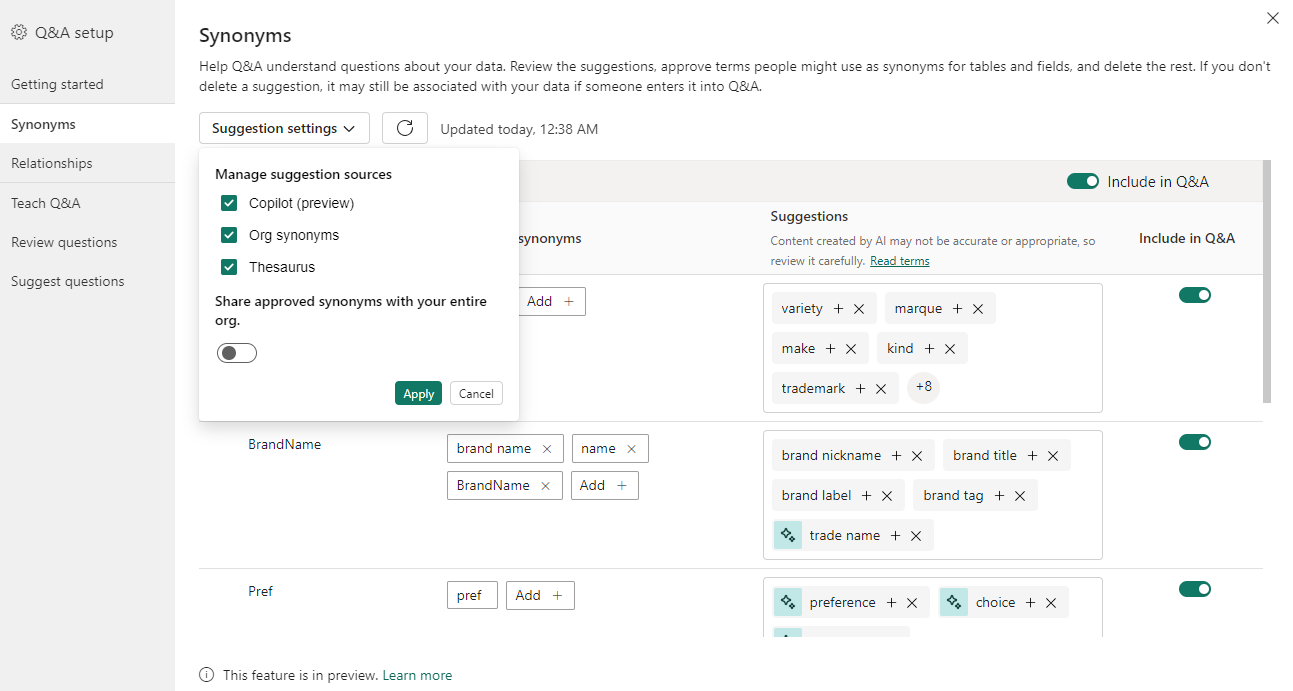Image resolution: width=1293 pixels, height=691 pixels.
Task: Open the Suggestion settings dropdown
Action: tap(283, 128)
